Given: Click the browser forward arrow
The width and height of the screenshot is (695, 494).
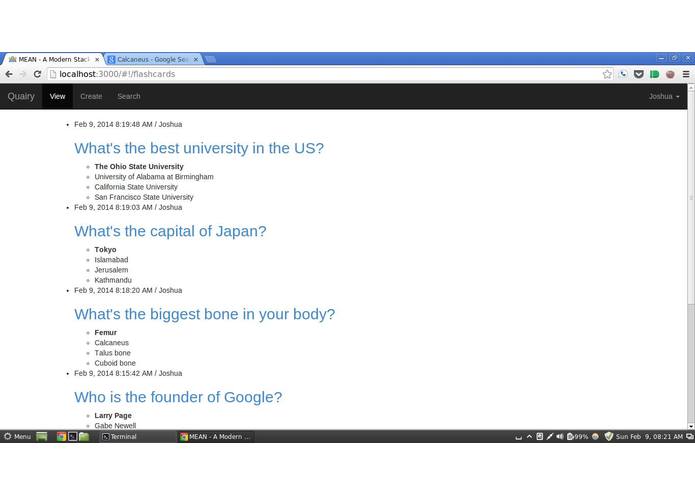Looking at the screenshot, I should 23,74.
